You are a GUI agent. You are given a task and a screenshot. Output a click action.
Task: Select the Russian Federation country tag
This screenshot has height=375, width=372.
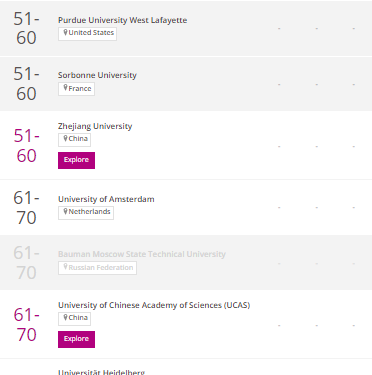[x=97, y=268]
